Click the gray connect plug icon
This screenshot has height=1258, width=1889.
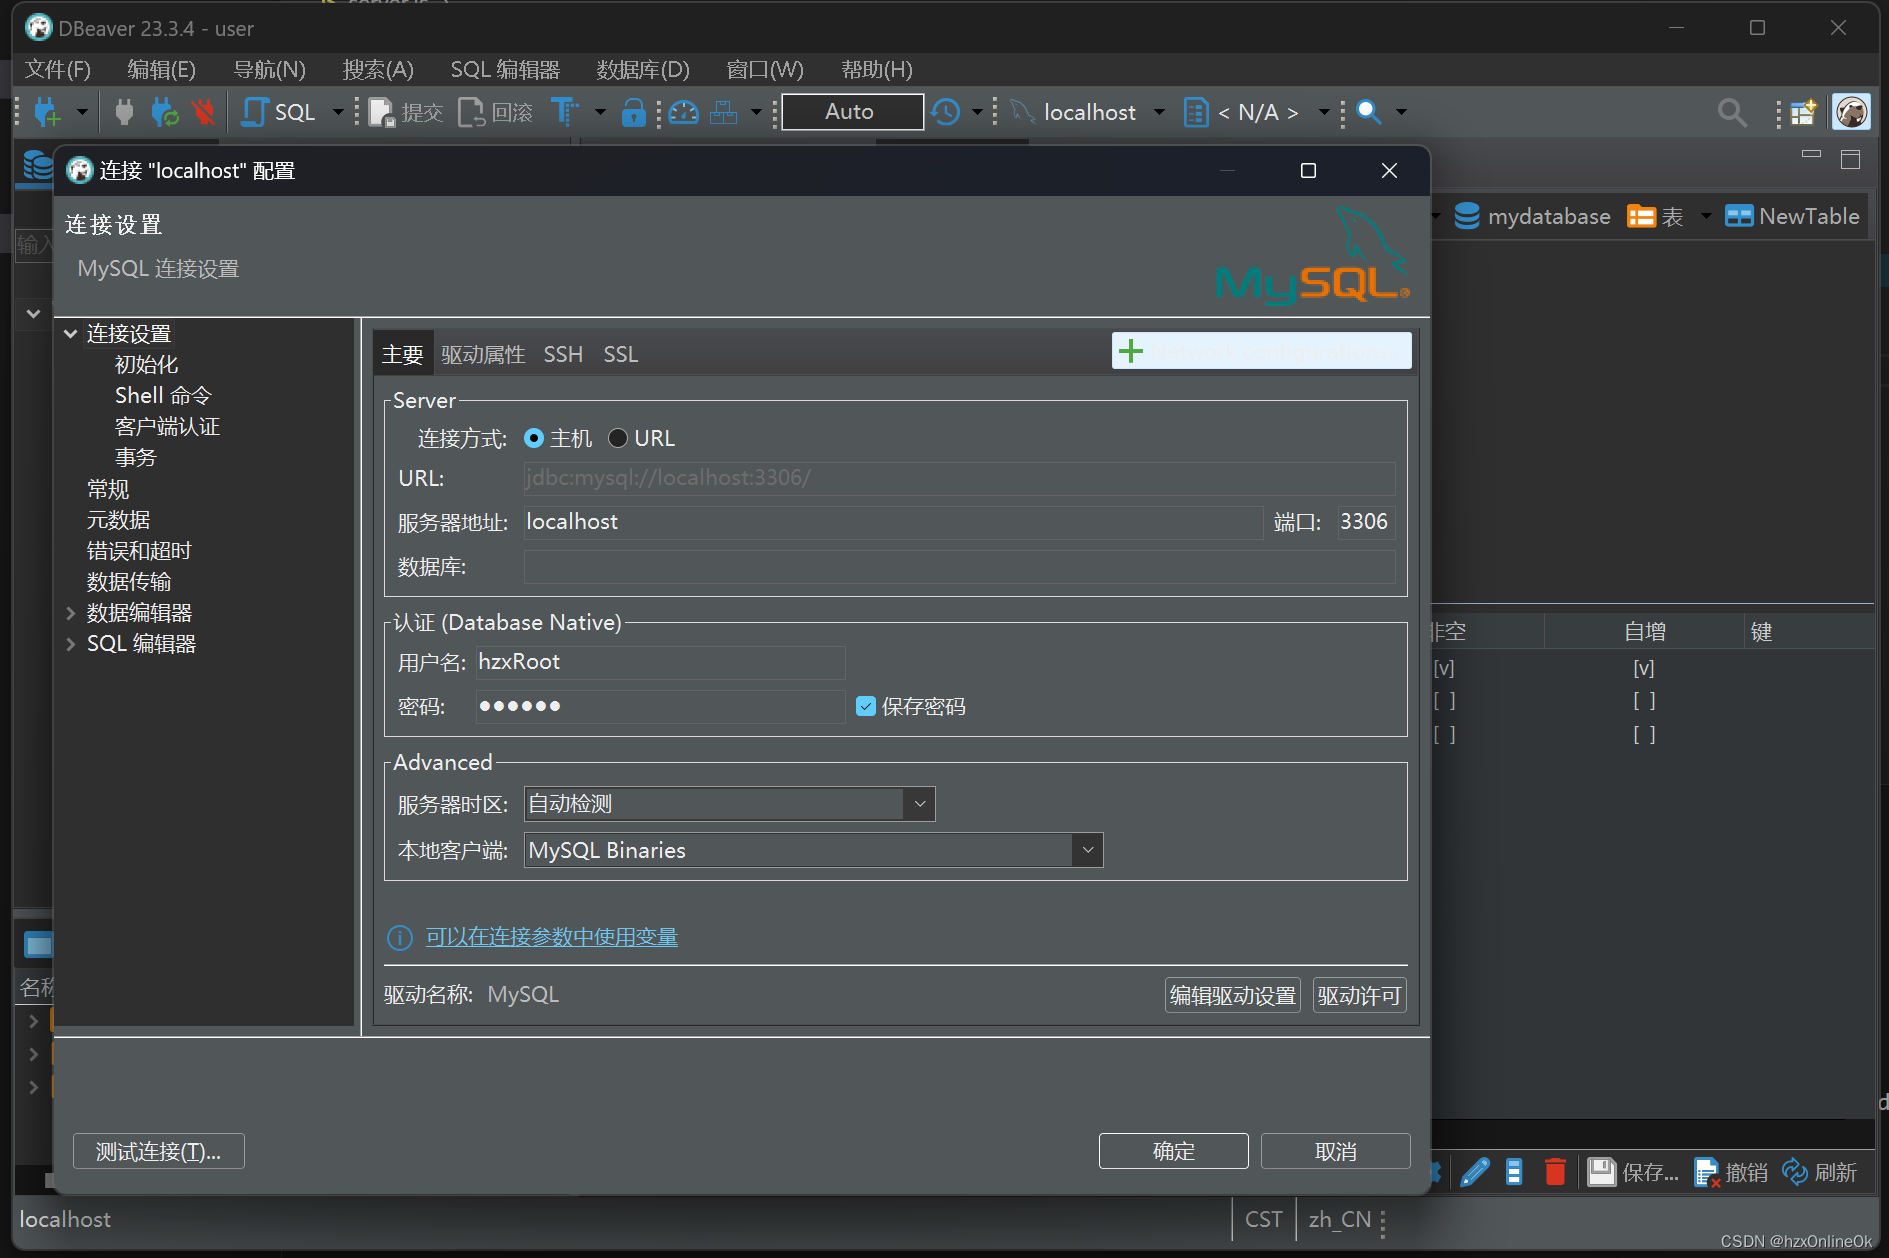(x=124, y=112)
